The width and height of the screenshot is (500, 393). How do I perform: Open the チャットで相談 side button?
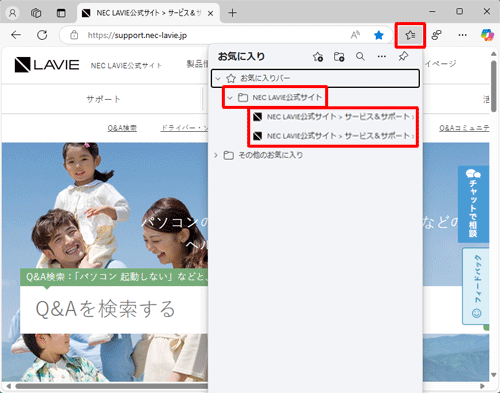point(473,204)
